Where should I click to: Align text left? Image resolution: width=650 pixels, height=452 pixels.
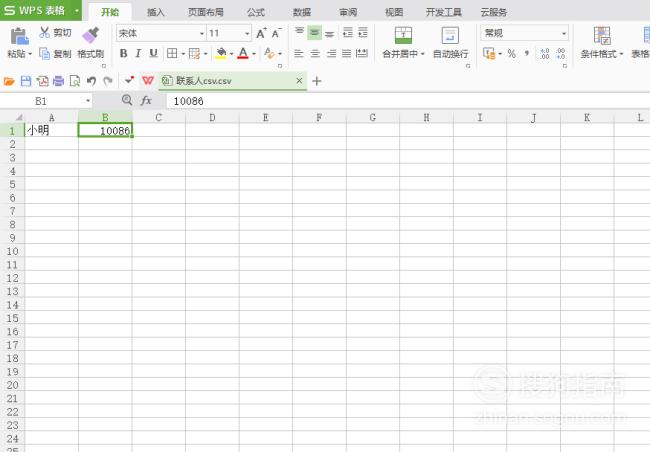299,53
